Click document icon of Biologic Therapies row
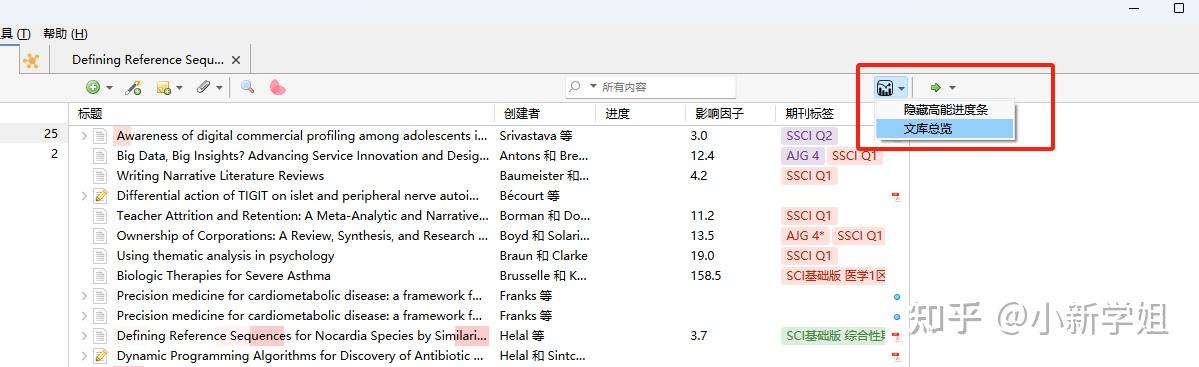This screenshot has width=1199, height=367. tap(100, 275)
